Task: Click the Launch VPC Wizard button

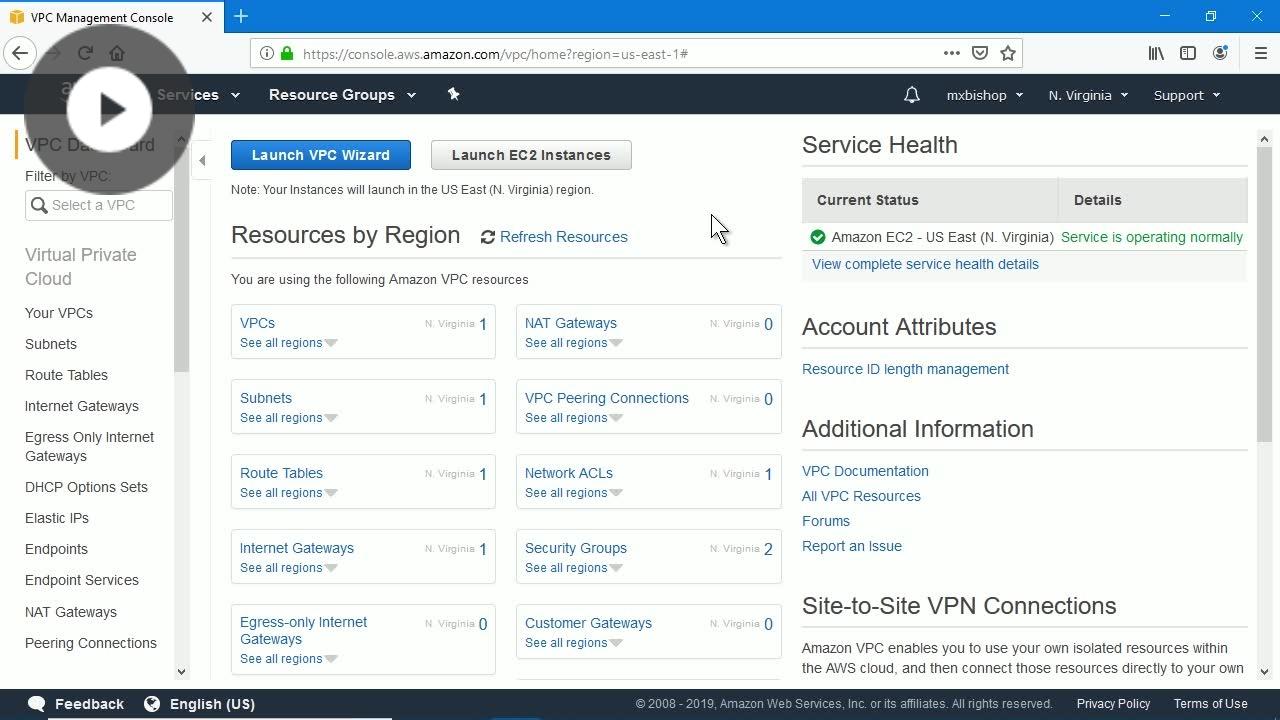Action: click(x=321, y=155)
